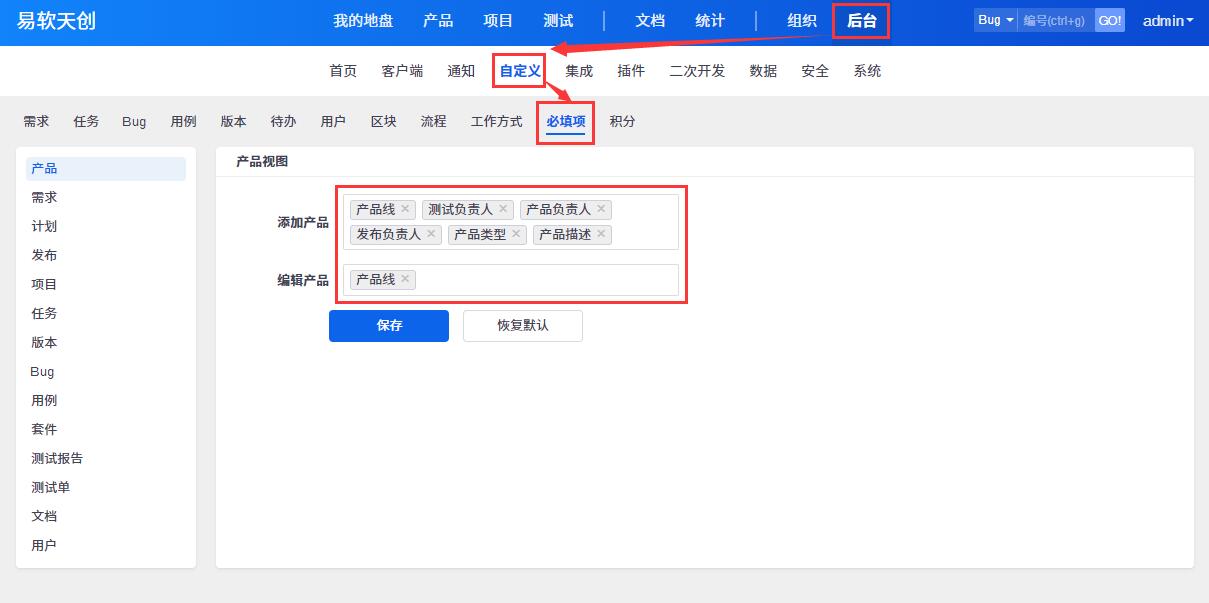The height and width of the screenshot is (603, 1209).
Task: Remove 产品线 tag from 添加产品 field
Action: (405, 209)
